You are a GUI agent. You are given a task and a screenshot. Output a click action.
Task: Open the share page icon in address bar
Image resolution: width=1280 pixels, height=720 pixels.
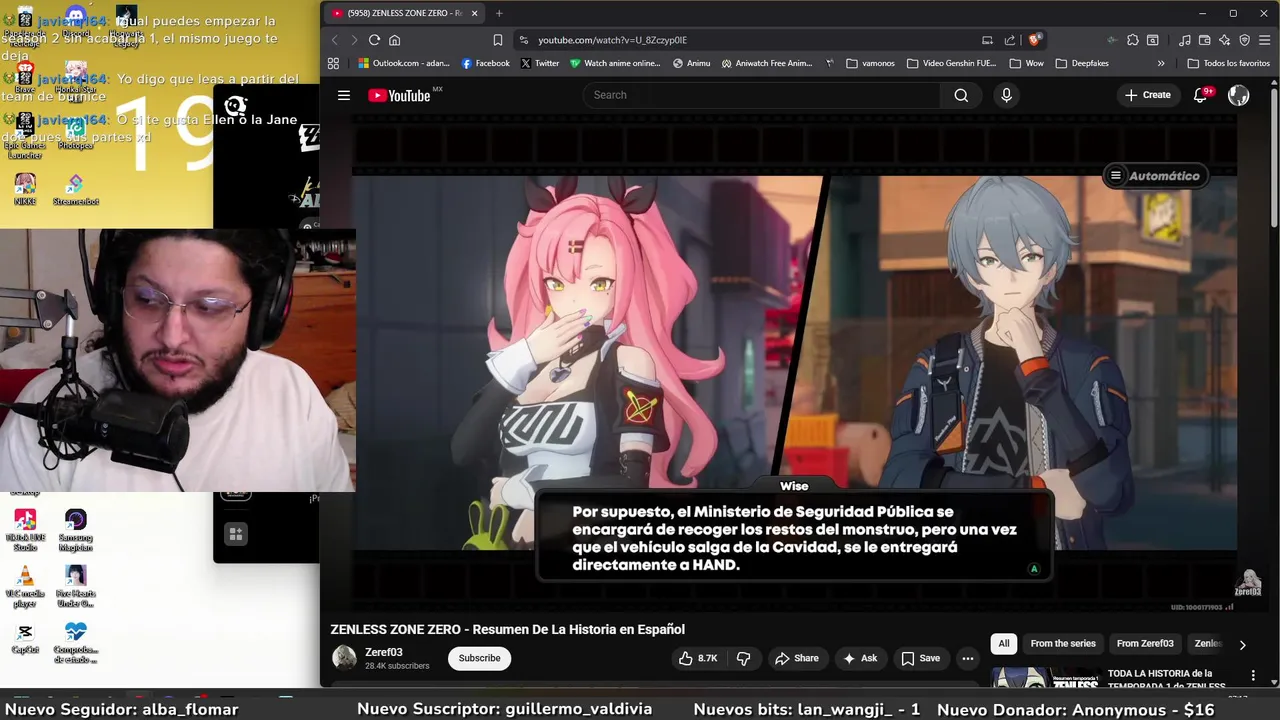[x=1010, y=40]
